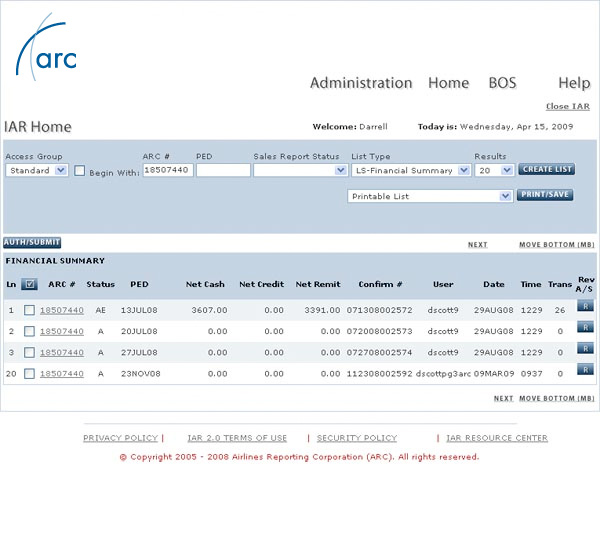Check the box for line 20 (23NOV08)
The image size is (600, 550).
click(x=29, y=374)
